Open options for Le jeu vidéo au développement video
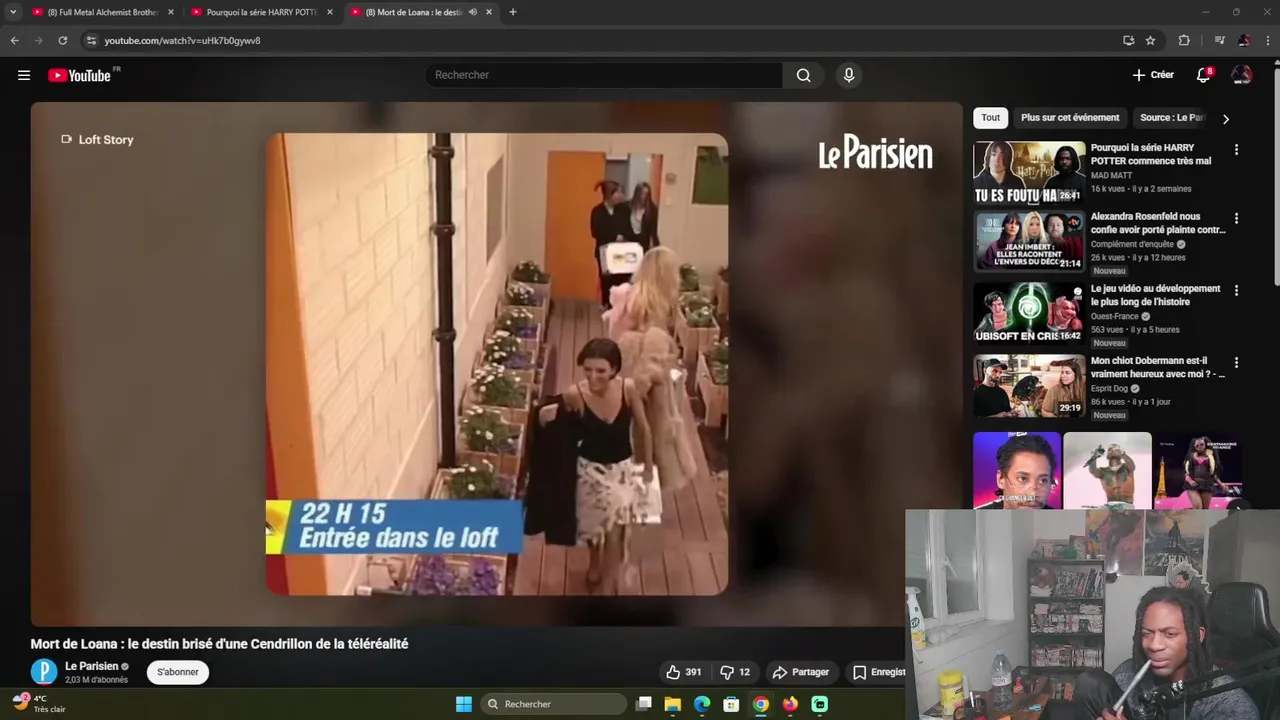The image size is (1280, 720). tap(1236, 291)
